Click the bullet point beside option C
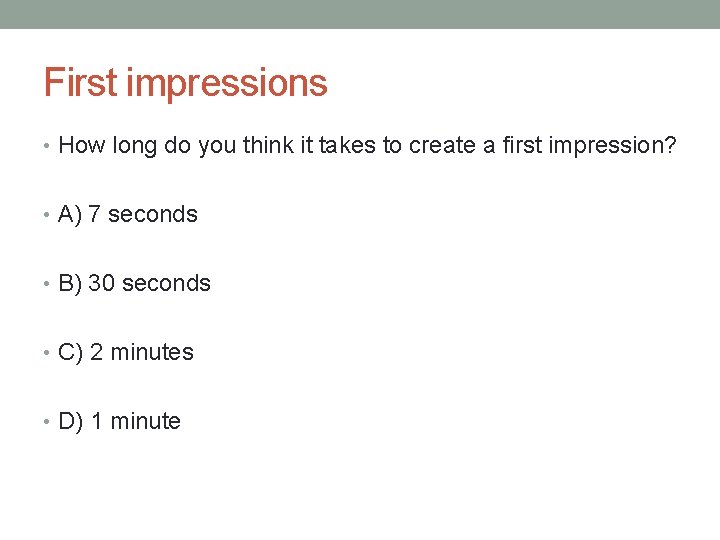Viewport: 720px width, 540px height. [46, 352]
